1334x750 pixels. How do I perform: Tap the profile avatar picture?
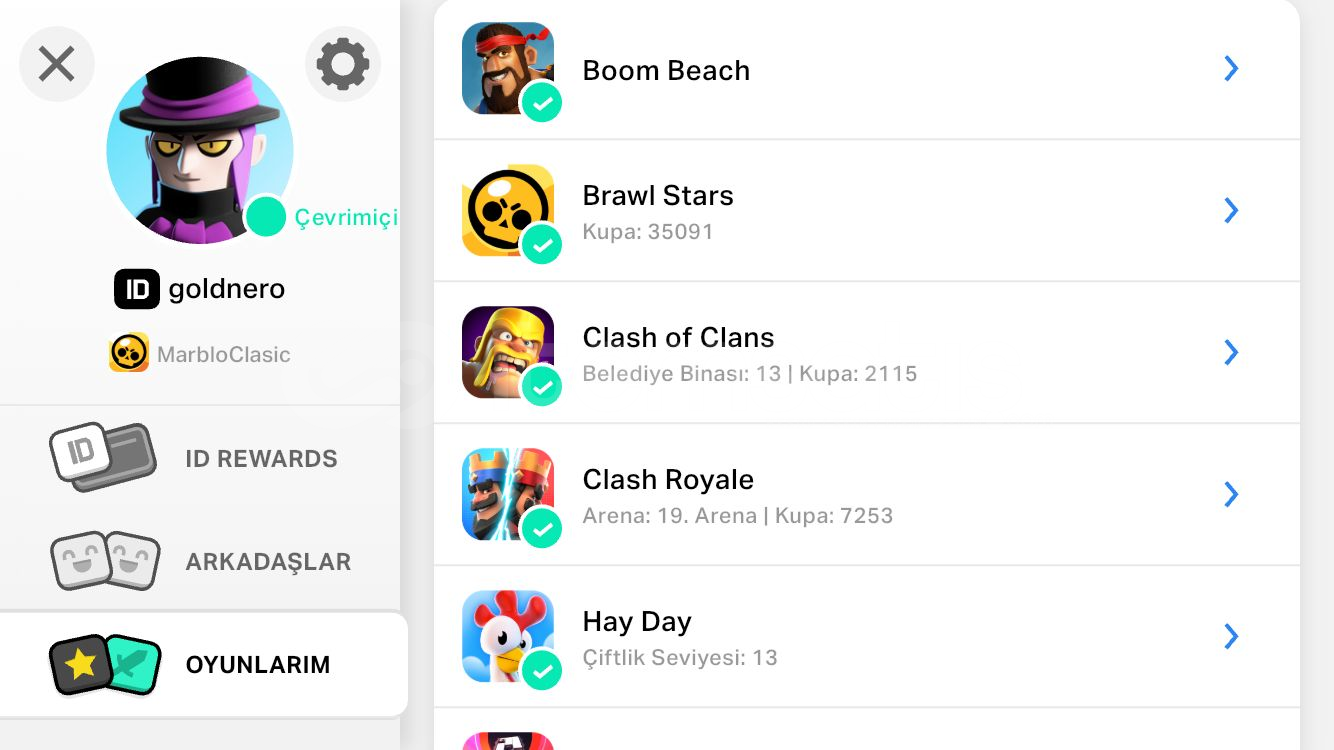coord(199,150)
